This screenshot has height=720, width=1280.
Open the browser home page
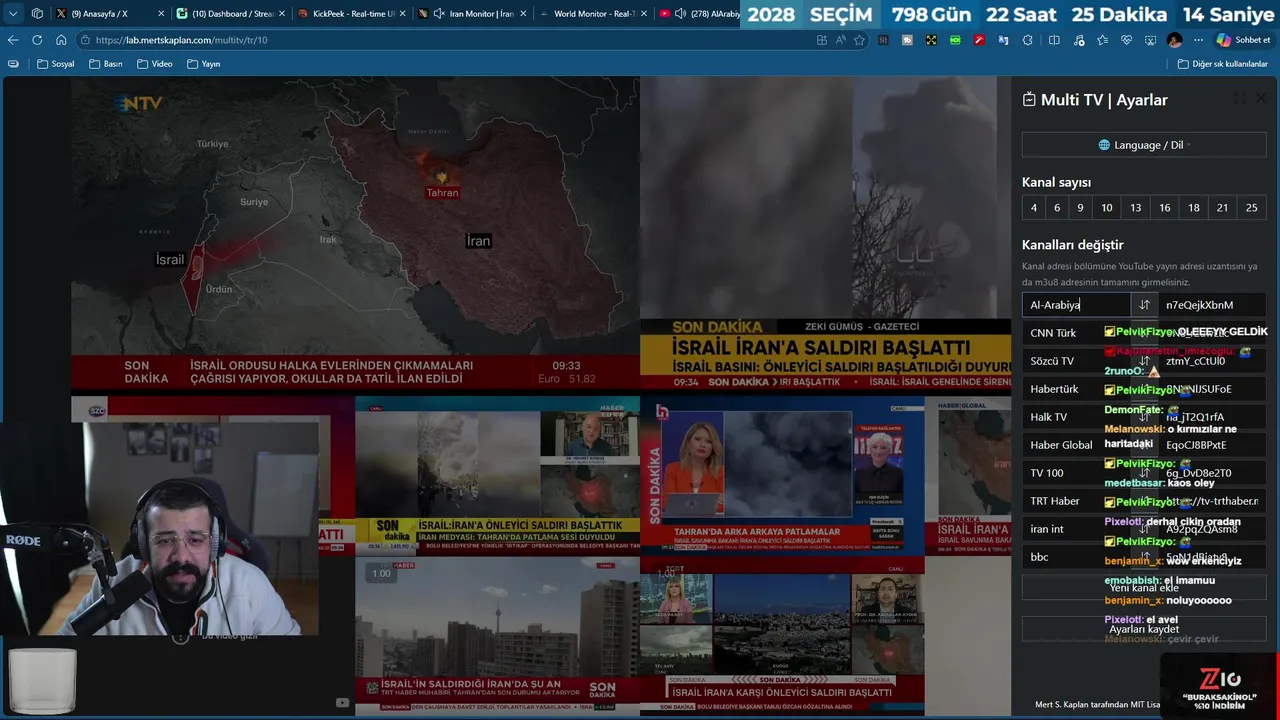click(61, 40)
